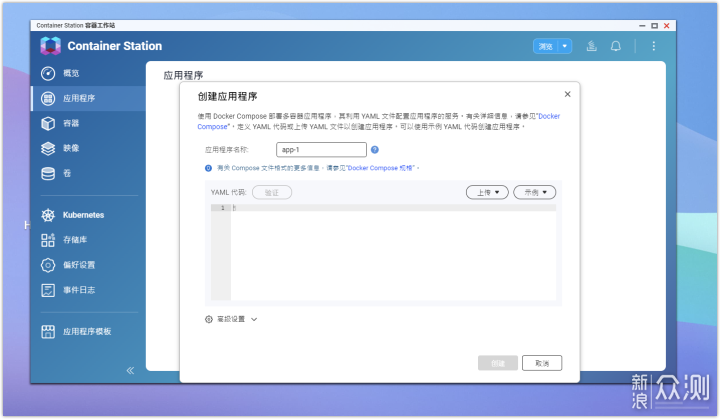Click the 验证 validate button

tap(272, 193)
